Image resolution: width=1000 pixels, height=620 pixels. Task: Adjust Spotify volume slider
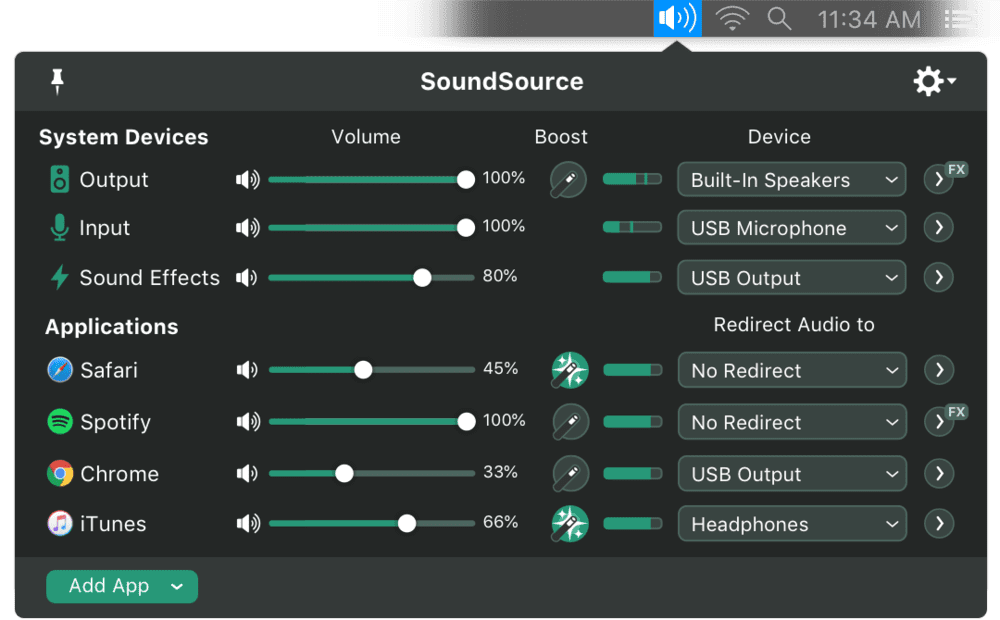point(372,422)
